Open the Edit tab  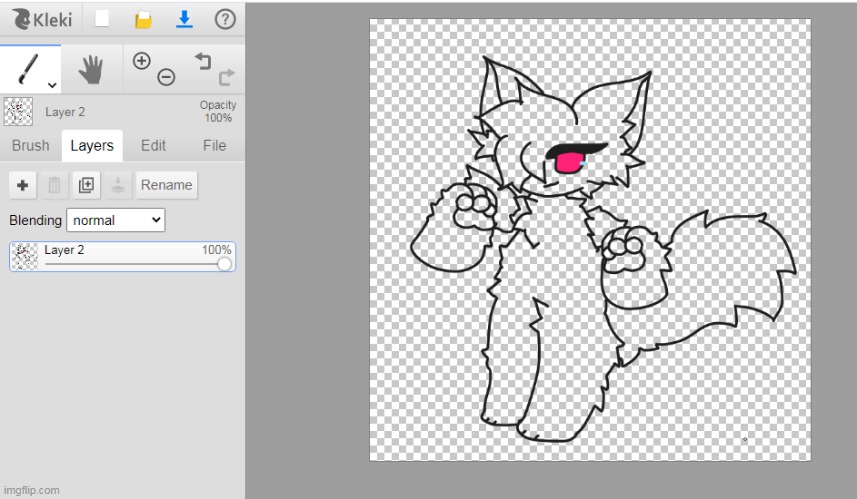(x=153, y=145)
